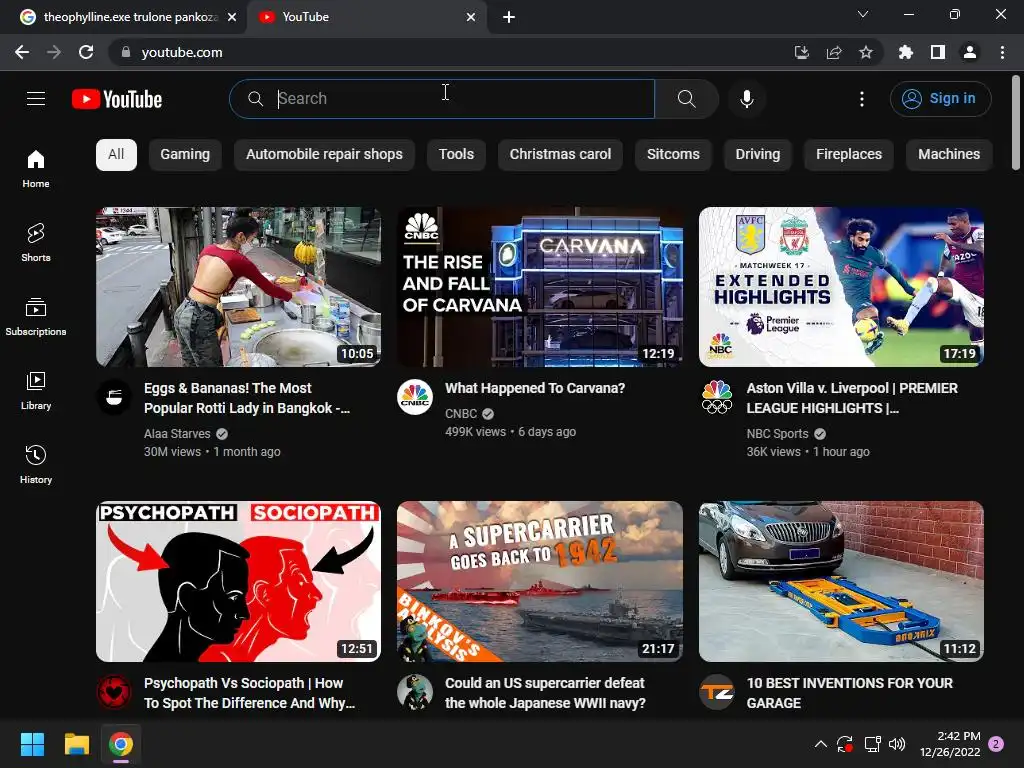Click Chrome in the taskbar
Image resolution: width=1024 pixels, height=768 pixels.
pos(121,744)
